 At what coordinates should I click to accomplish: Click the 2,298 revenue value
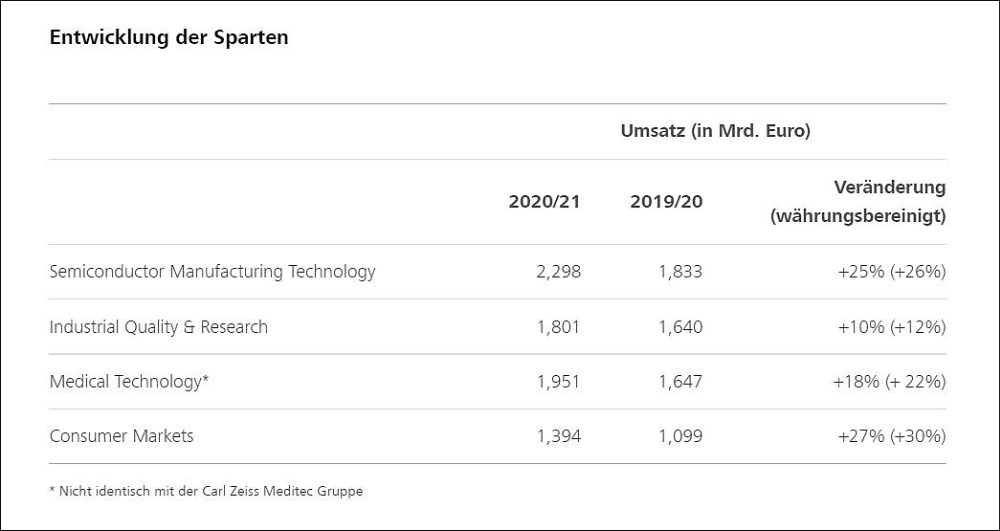[558, 271]
